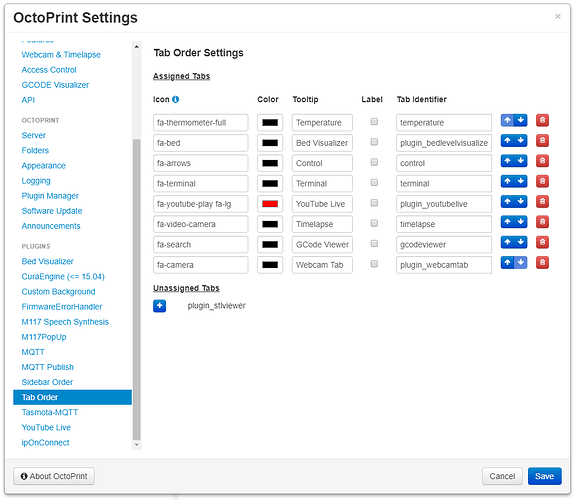Open the ipOnConnect plugin link
Image resolution: width=575 pixels, height=500 pixels.
point(45,443)
